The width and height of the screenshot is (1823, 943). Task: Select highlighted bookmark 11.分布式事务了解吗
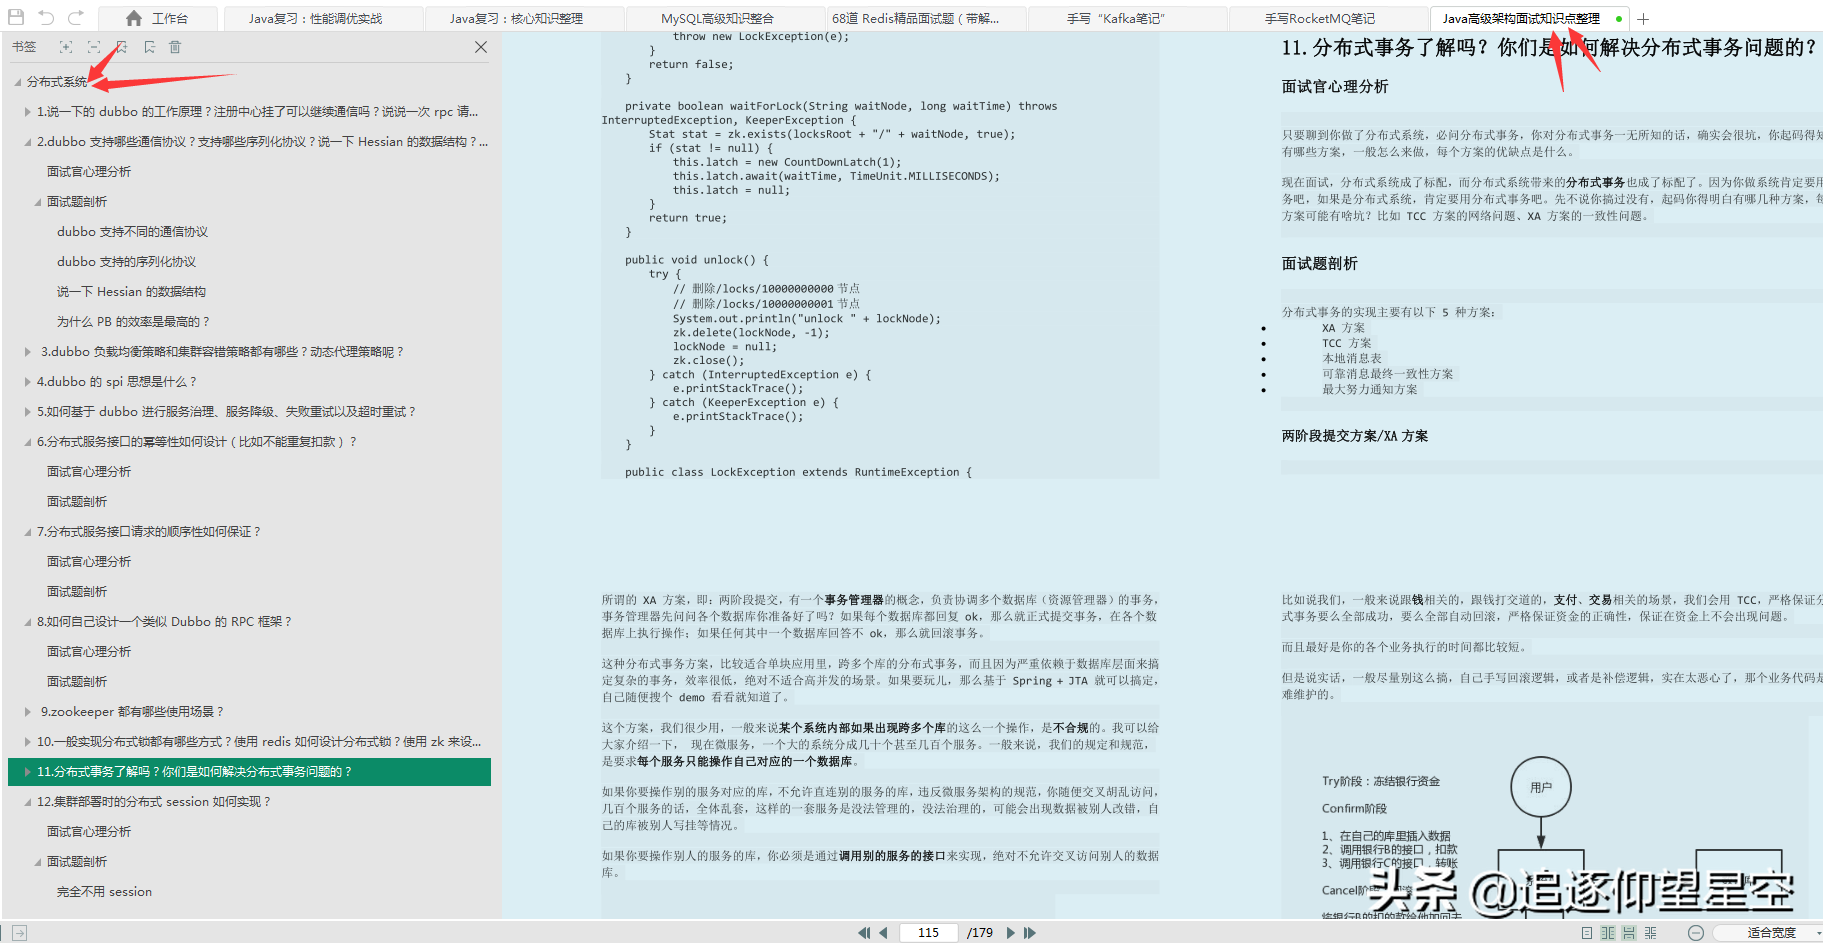point(249,772)
